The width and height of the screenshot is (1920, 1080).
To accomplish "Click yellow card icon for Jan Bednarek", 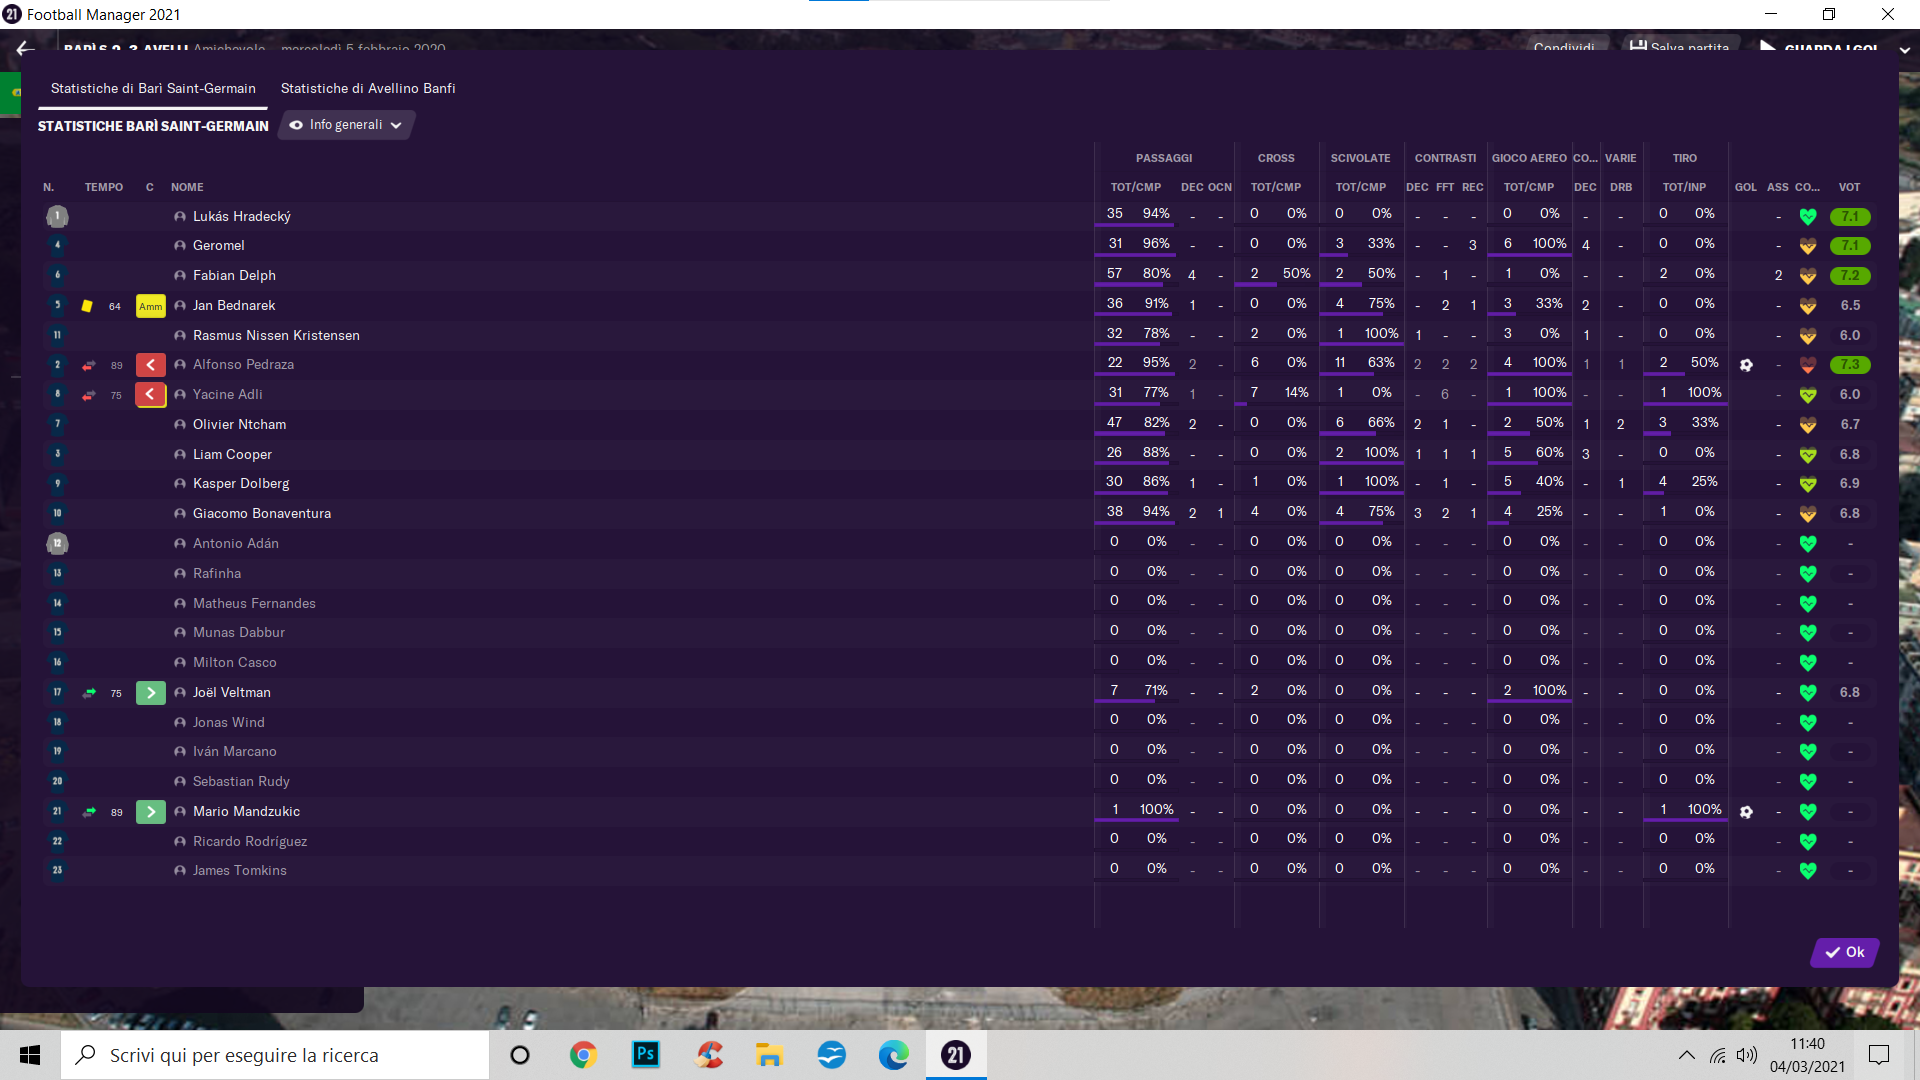I will coord(87,306).
